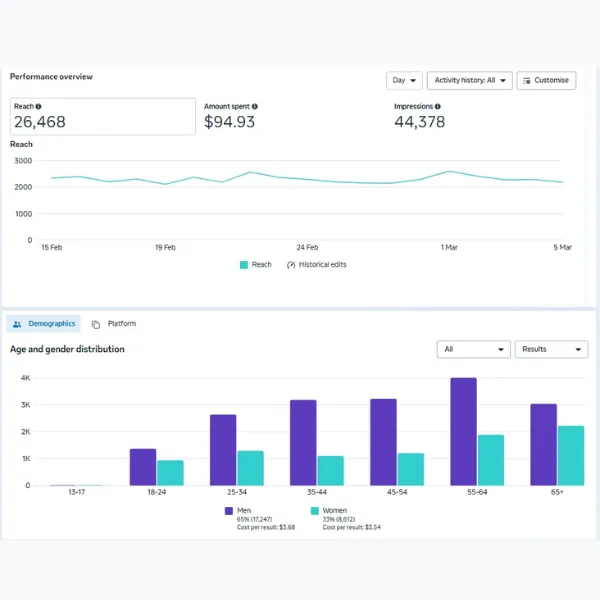Open the Day granularity dropdown
The image size is (600, 600).
coord(404,80)
